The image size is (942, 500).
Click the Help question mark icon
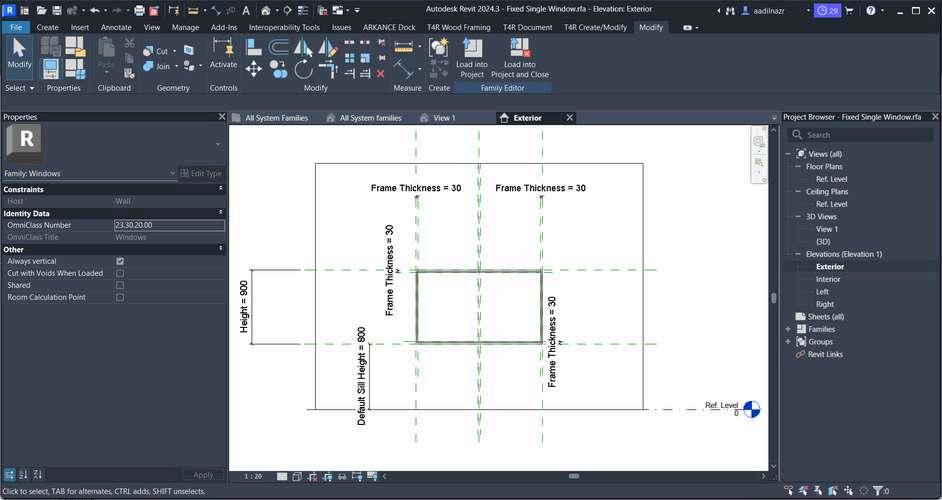click(x=871, y=11)
